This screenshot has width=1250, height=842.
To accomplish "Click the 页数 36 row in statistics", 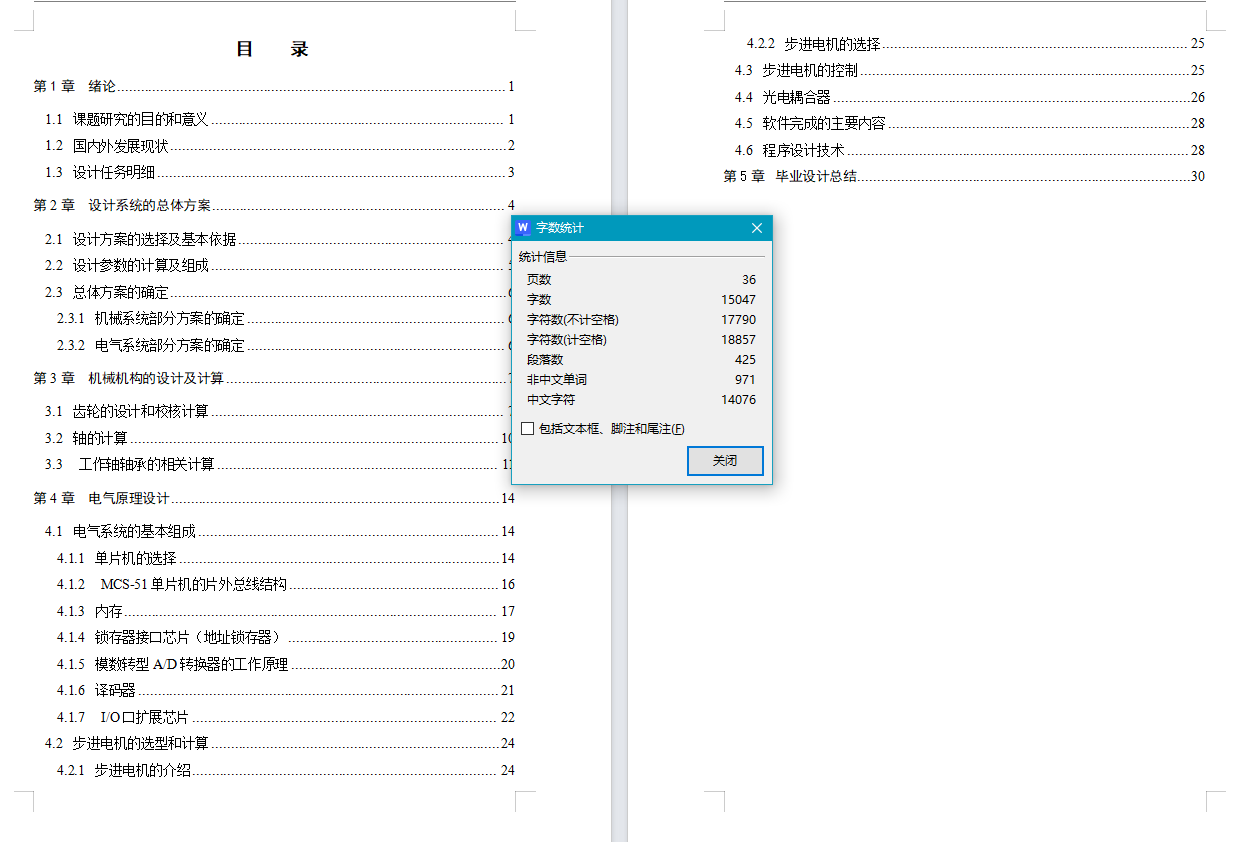I will coord(641,280).
